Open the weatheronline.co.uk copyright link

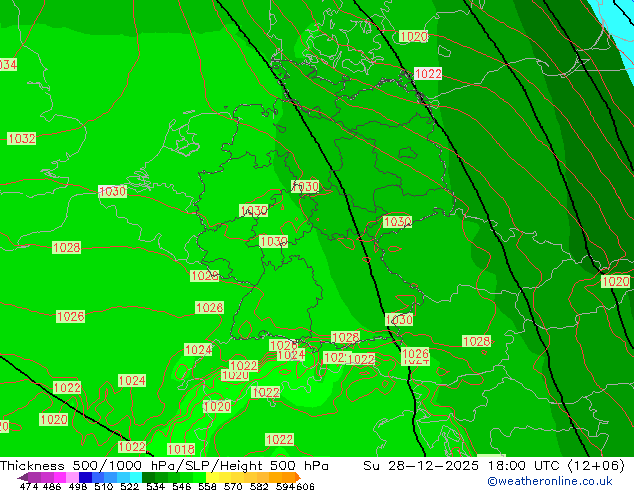(549, 481)
